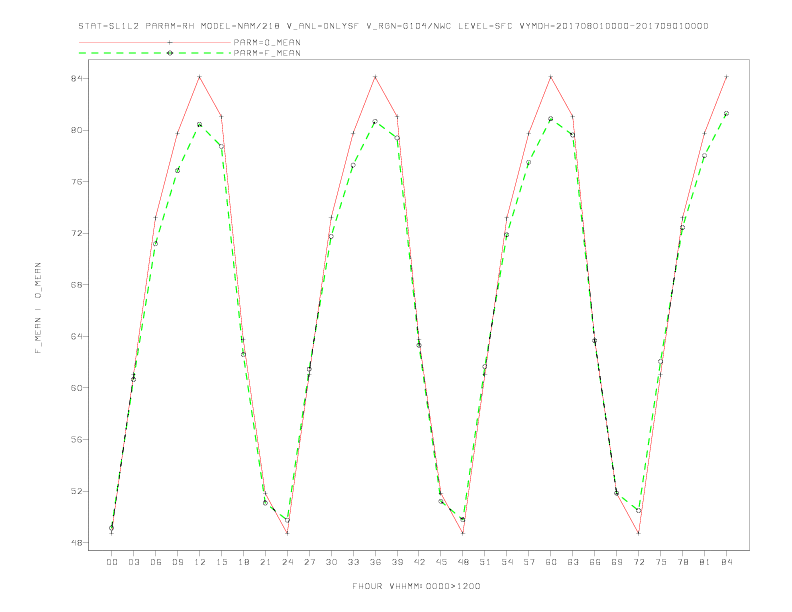Click the x-axis forecast hour label 45
This screenshot has height=612, width=792.
point(441,562)
